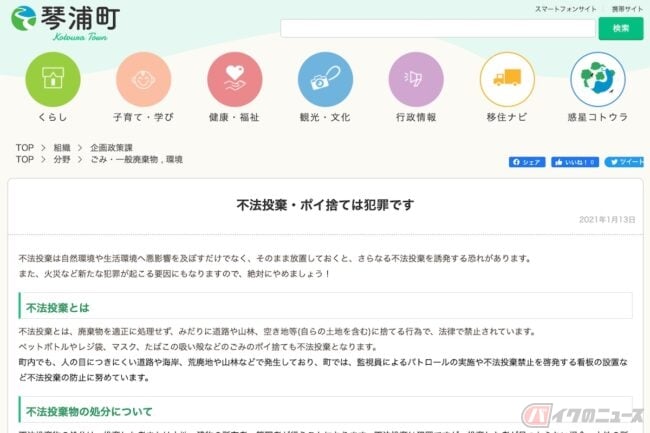Select the 行政情報 megaphone icon

point(416,79)
